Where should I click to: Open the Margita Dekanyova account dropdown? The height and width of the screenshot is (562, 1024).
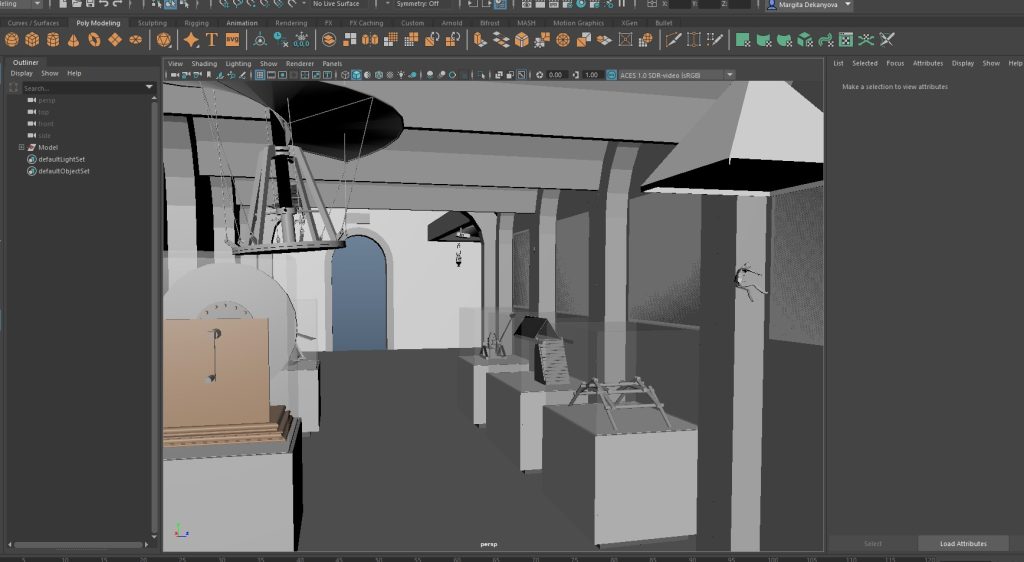click(809, 5)
